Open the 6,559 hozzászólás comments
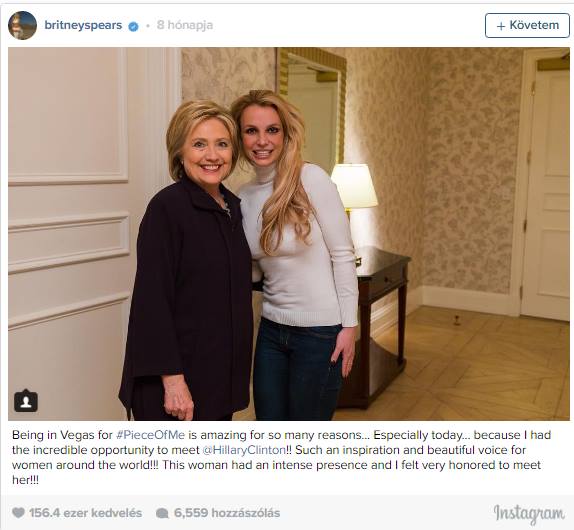 (x=227, y=513)
